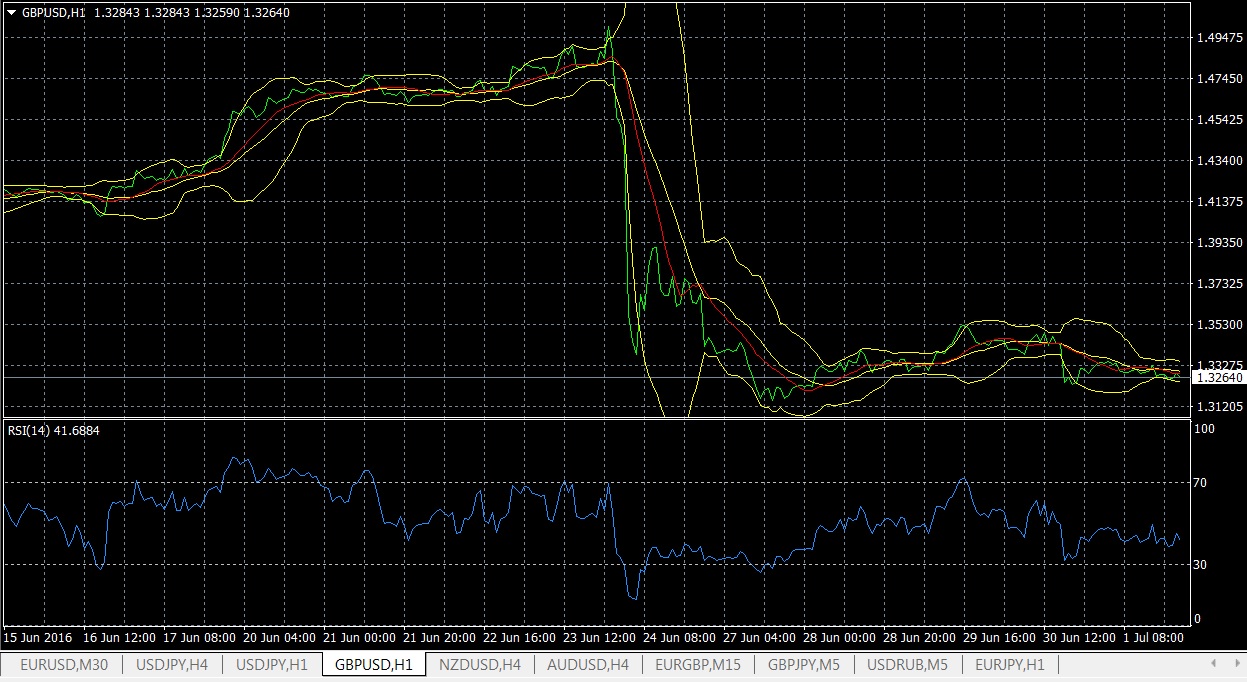Click the 22 Jun 16:00 time label
1247x682 pixels.
tap(519, 637)
